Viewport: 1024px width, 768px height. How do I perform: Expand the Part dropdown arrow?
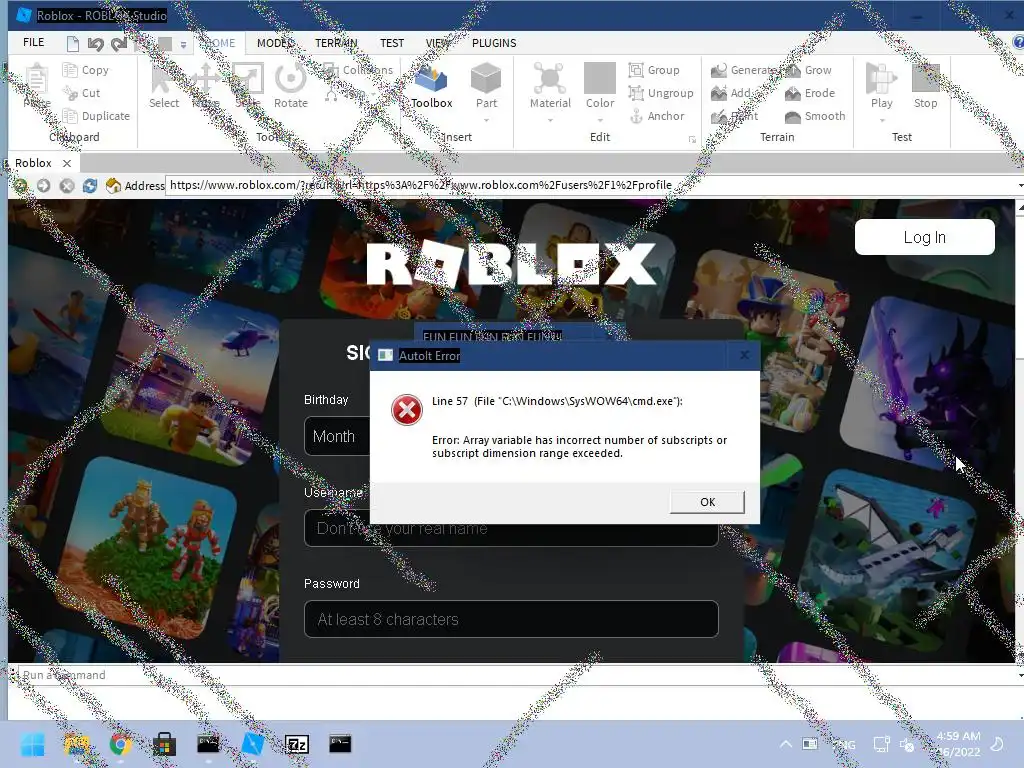[x=486, y=121]
